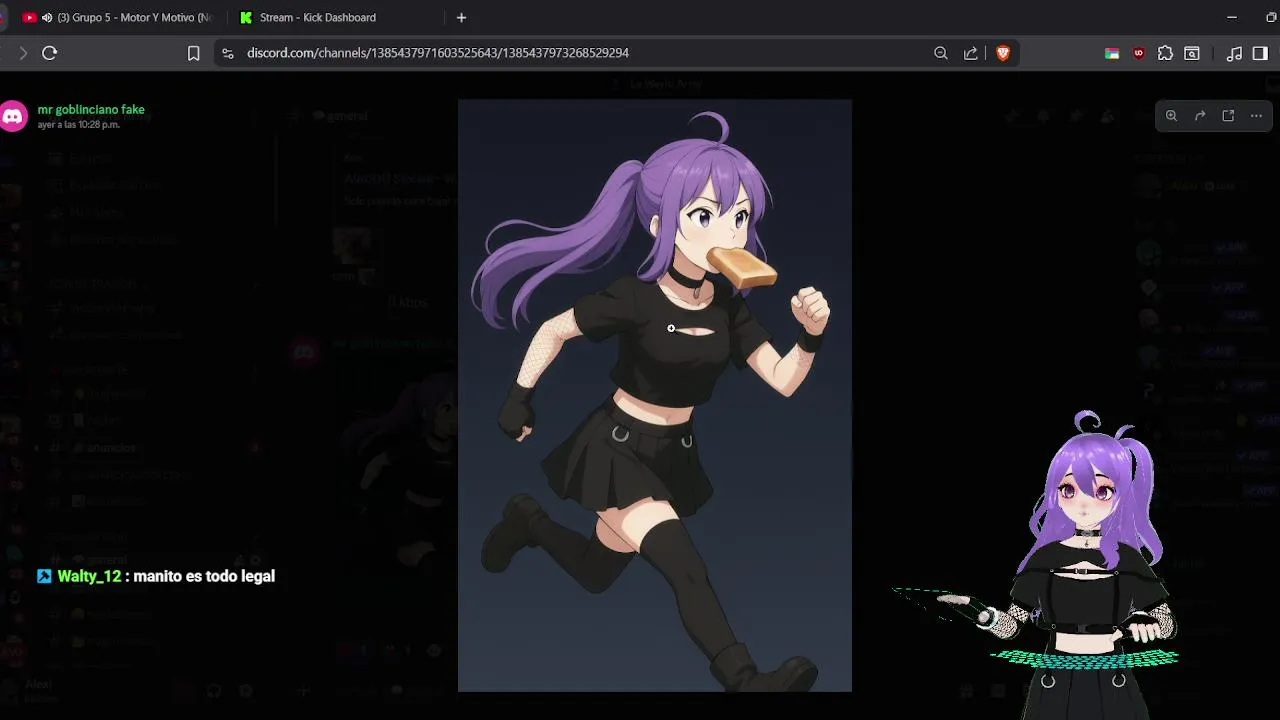Go forward using the browser forward arrow
The height and width of the screenshot is (720, 1280).
click(x=22, y=53)
